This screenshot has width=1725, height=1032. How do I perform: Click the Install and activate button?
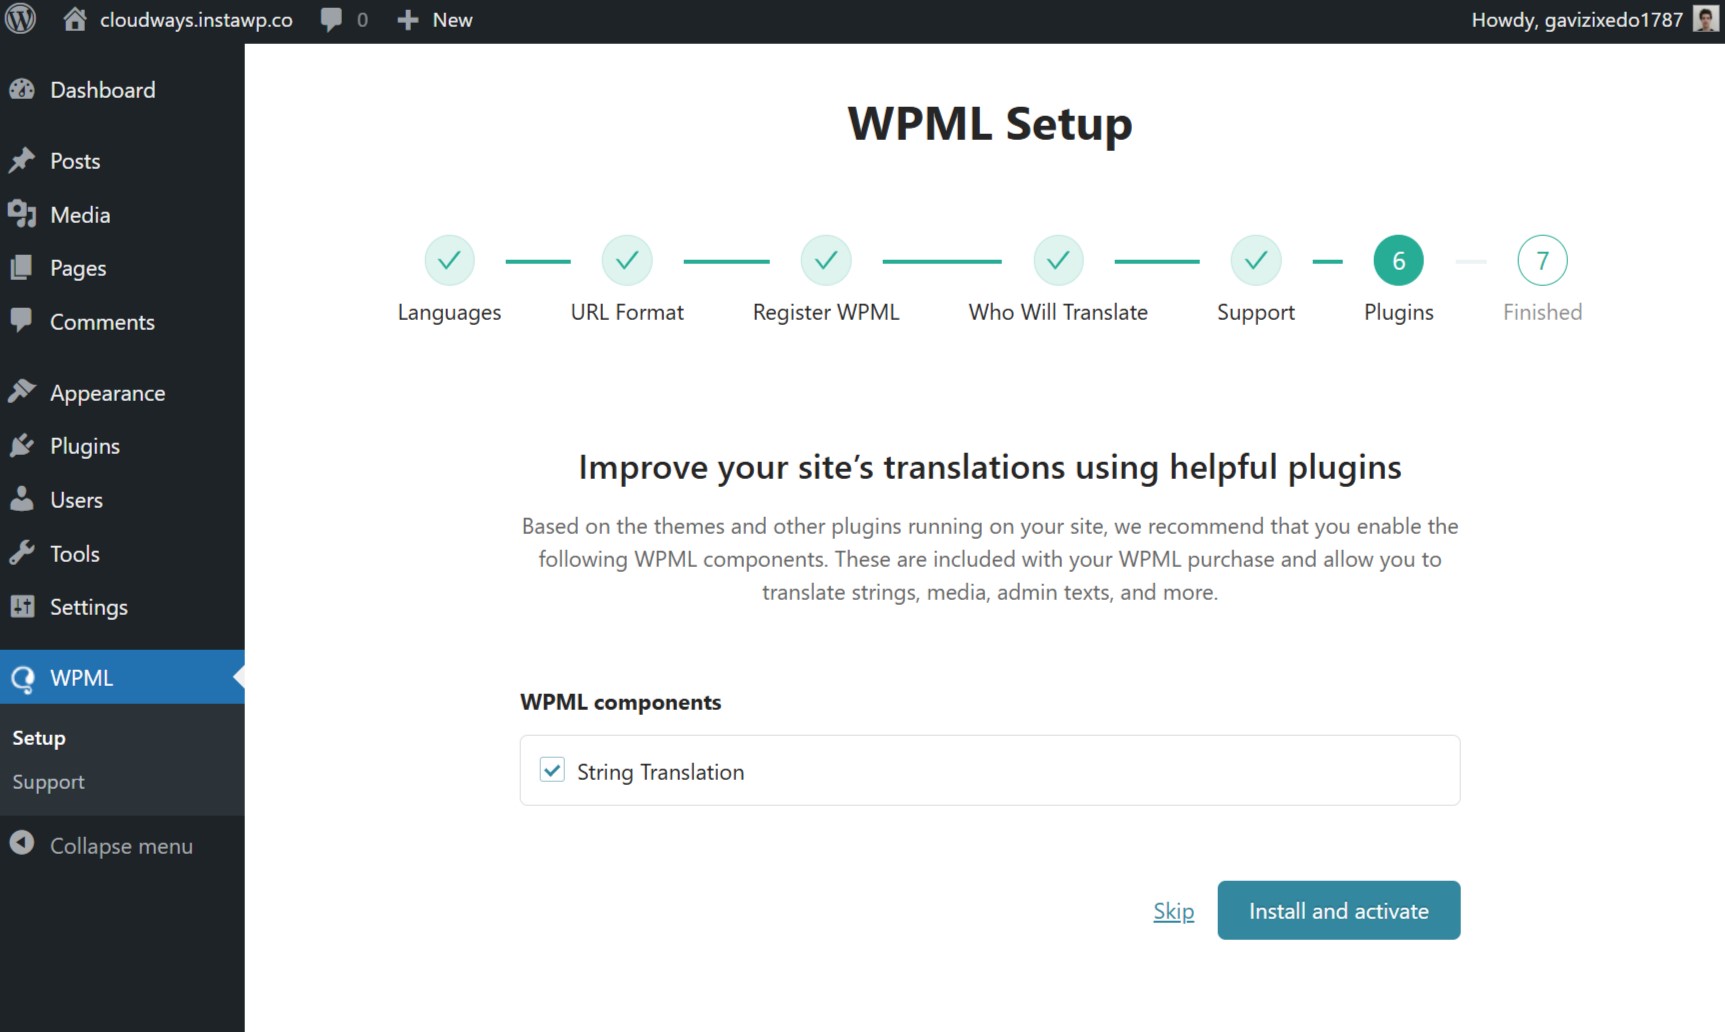[1339, 910]
